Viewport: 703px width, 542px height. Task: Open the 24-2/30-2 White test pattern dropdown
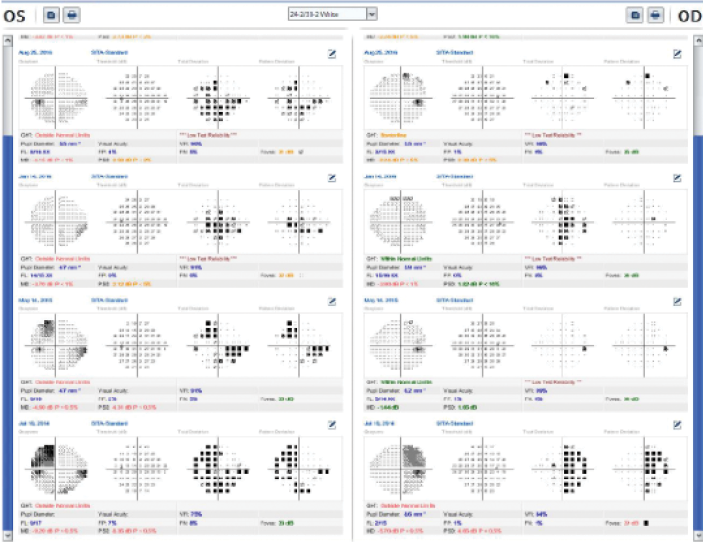click(372, 14)
